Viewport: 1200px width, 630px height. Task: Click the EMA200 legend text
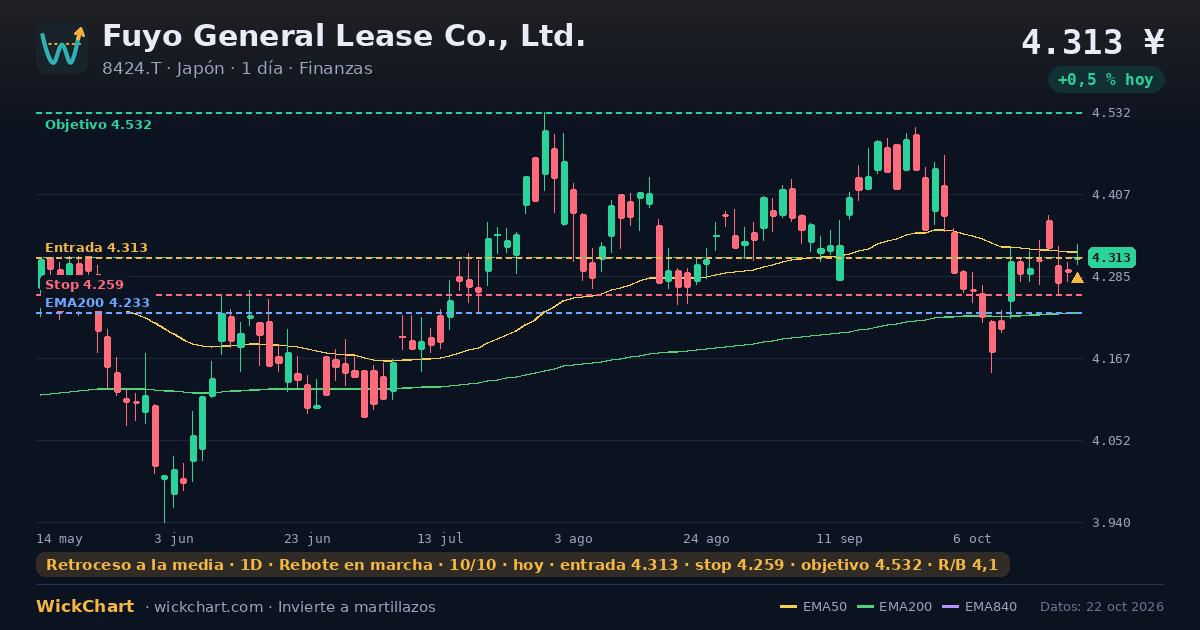pos(907,607)
